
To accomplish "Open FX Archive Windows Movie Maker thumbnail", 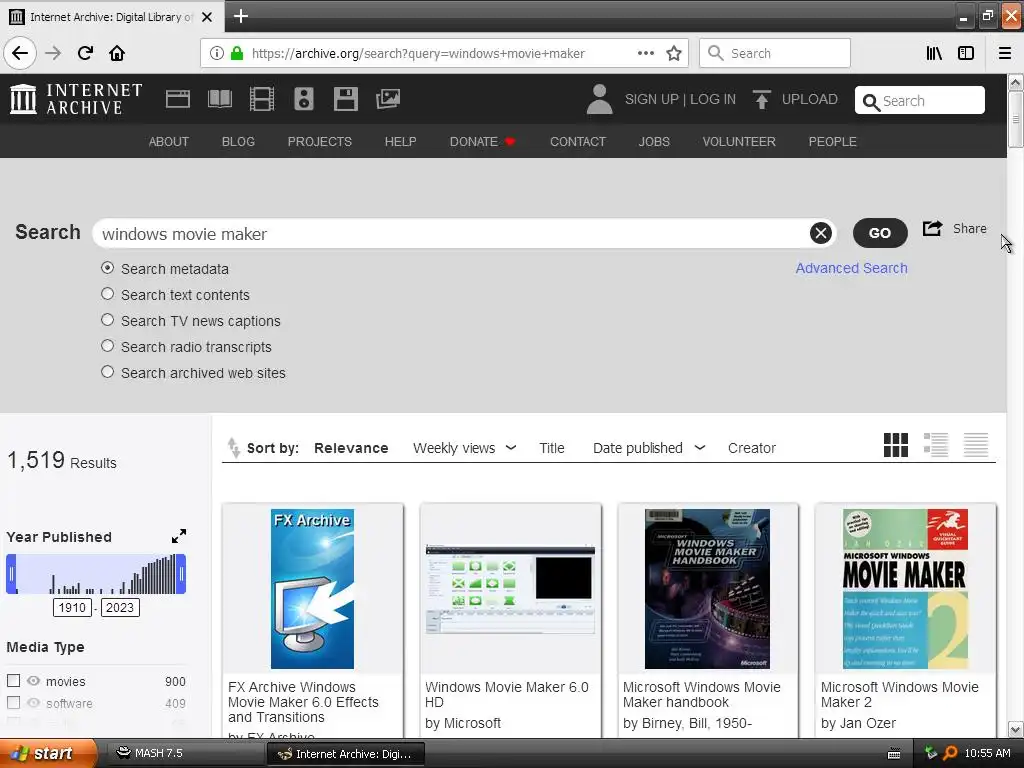I will coord(312,588).
